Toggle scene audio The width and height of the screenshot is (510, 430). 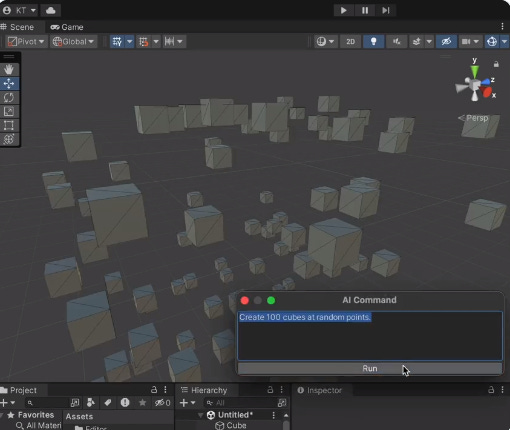(397, 42)
